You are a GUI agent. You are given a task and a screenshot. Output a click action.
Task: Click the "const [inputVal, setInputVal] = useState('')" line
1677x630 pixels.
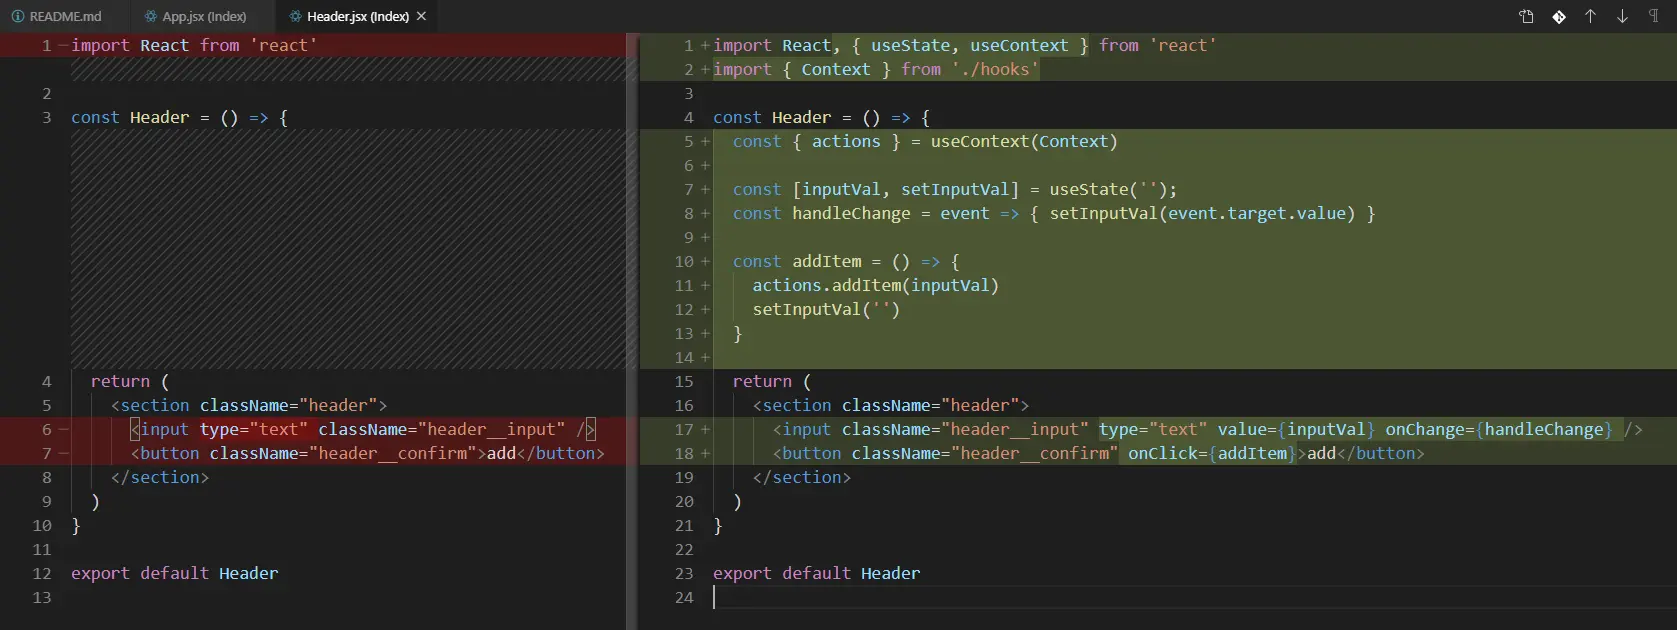point(955,189)
